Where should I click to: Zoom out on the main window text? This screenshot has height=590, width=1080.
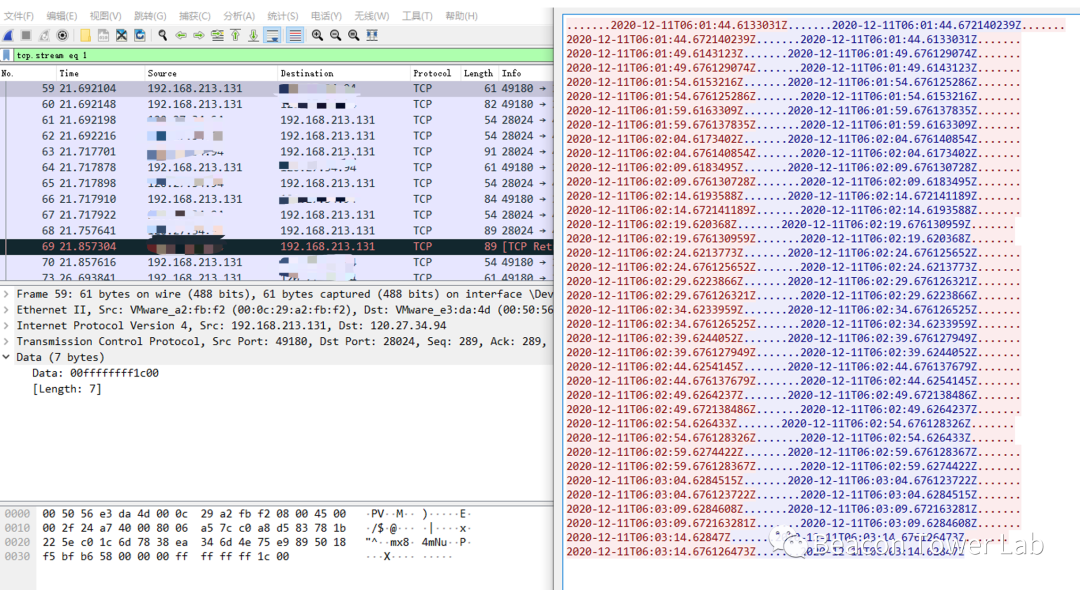(x=335, y=35)
